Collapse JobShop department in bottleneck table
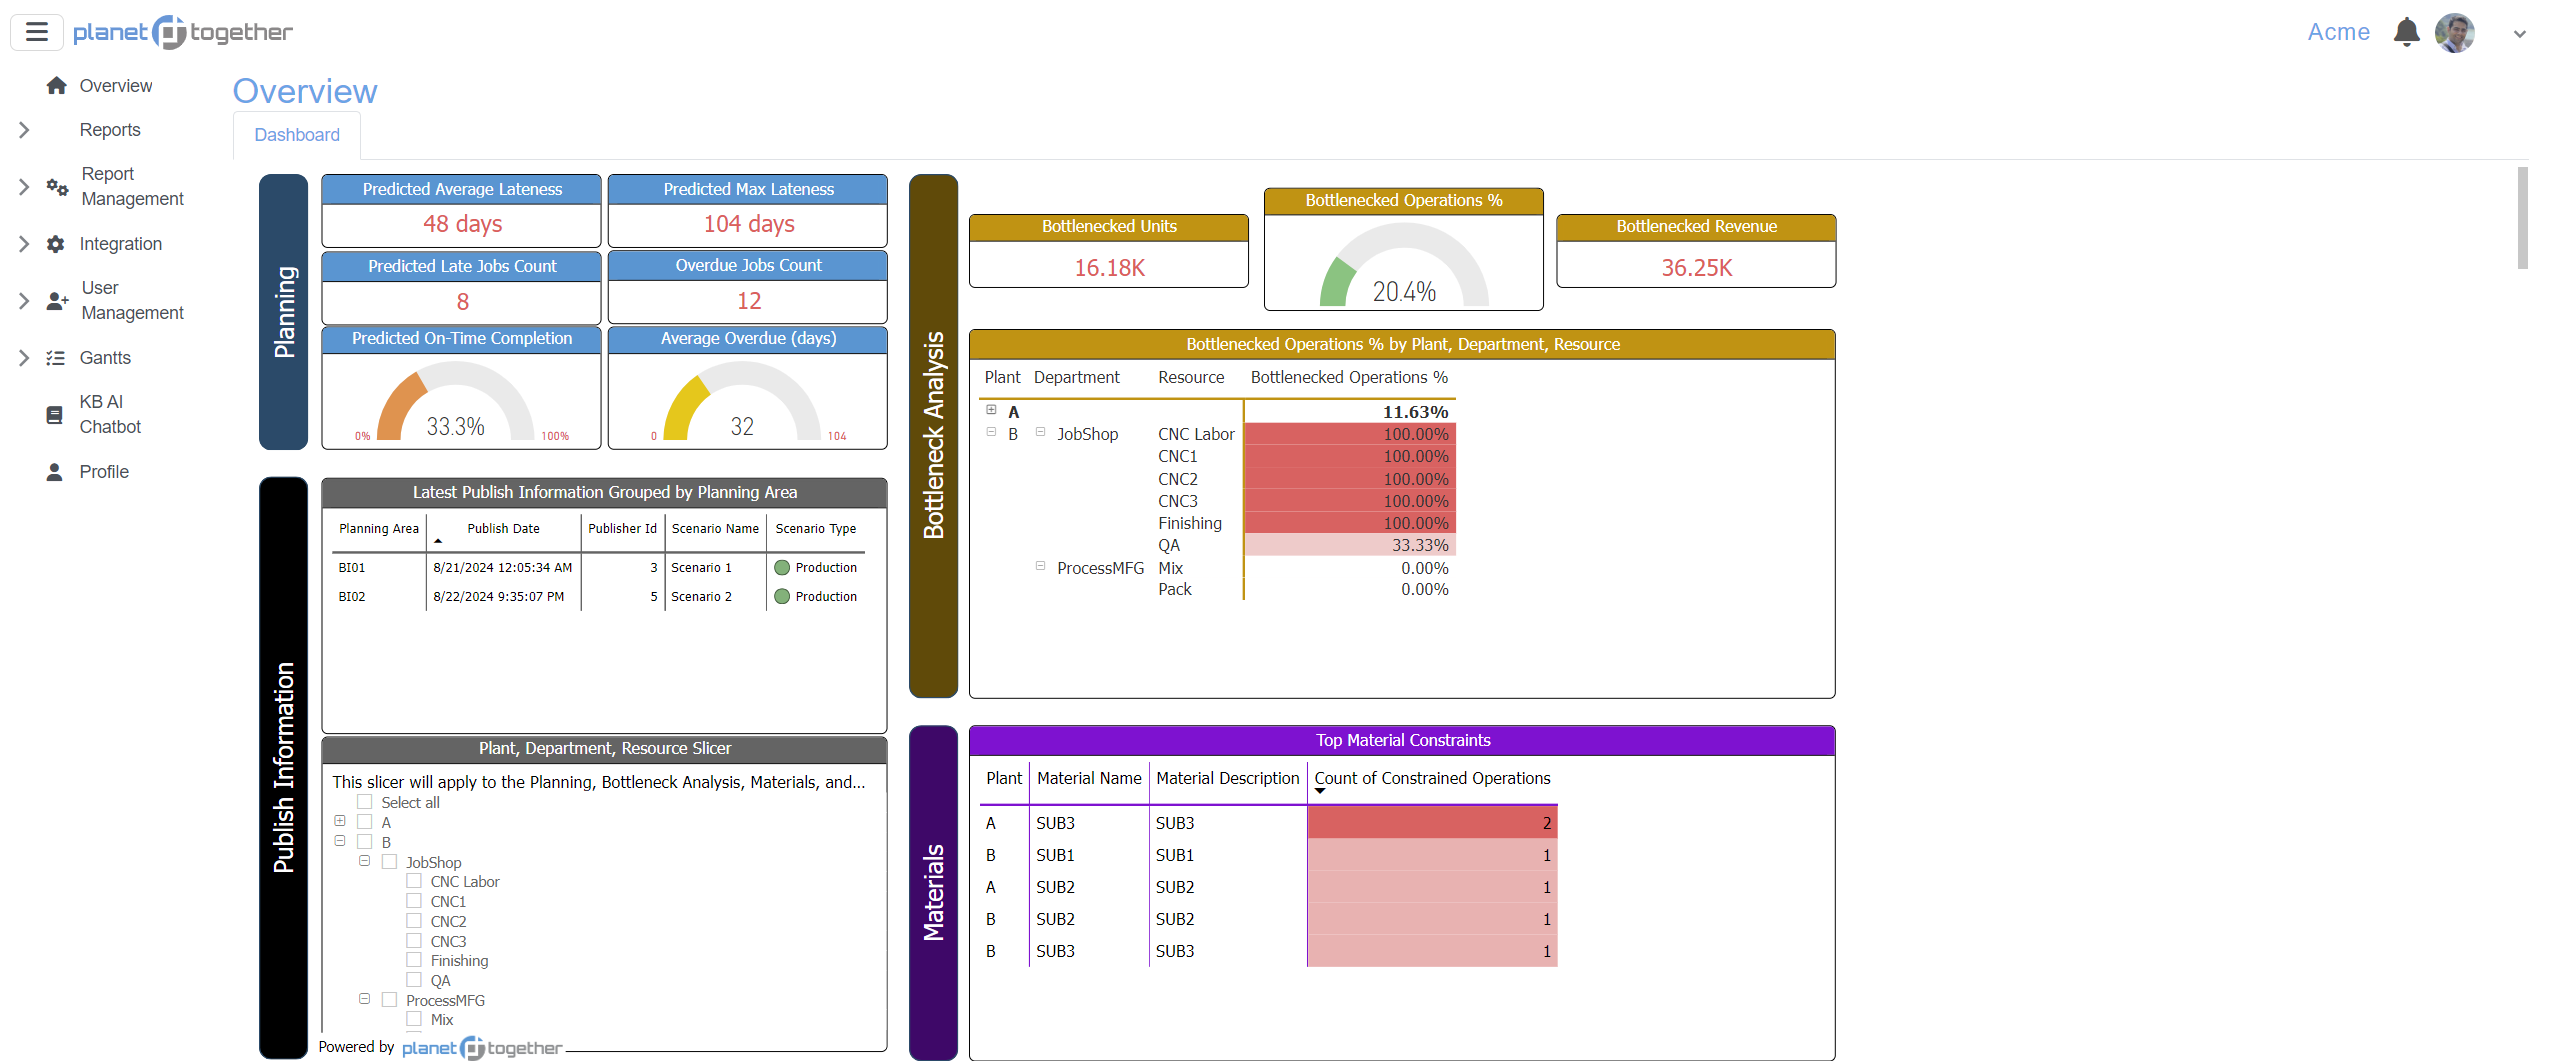The image size is (2560, 1063). 1040,432
